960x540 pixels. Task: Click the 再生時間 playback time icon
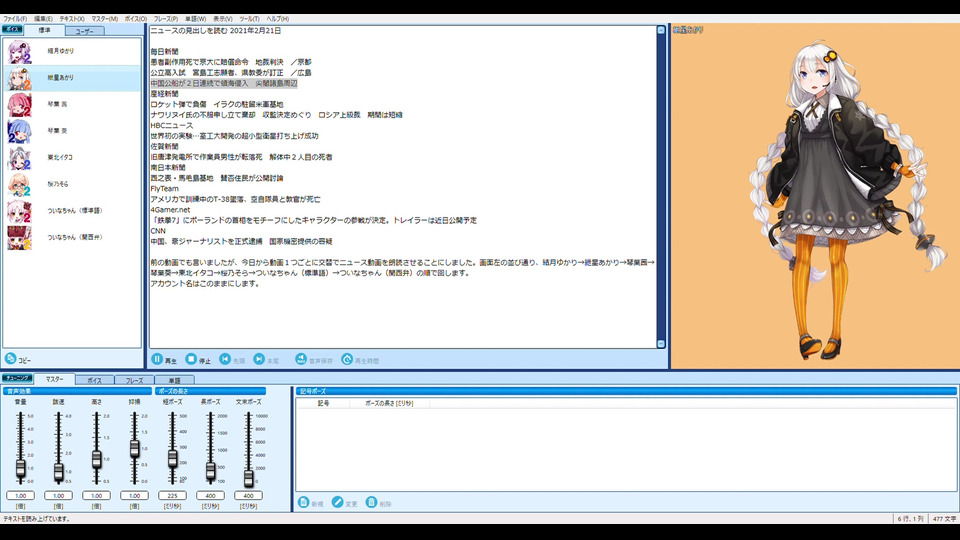(347, 359)
